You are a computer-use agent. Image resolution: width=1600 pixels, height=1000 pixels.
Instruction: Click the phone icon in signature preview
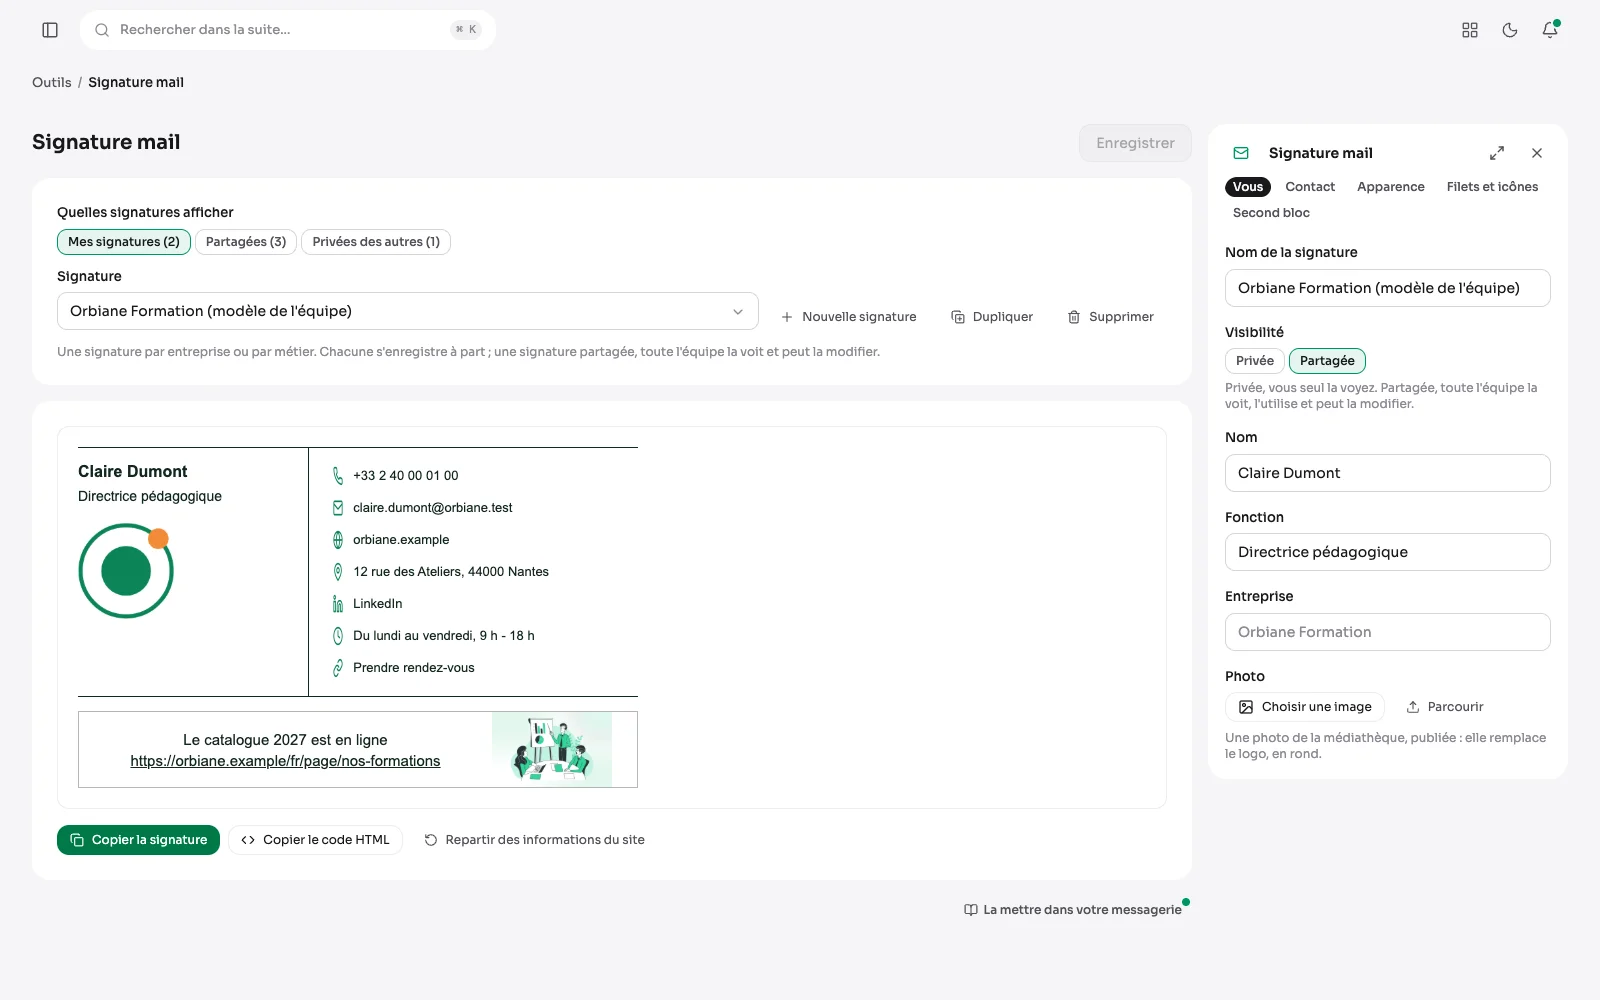tap(338, 476)
